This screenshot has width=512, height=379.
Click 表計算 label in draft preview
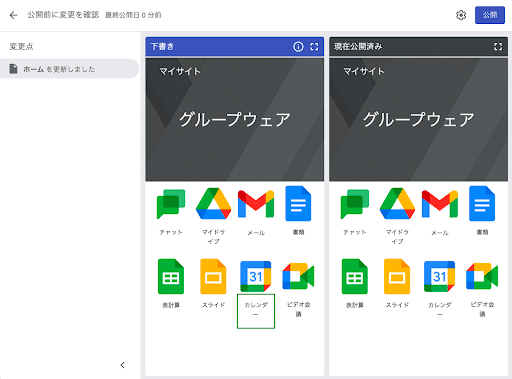click(171, 305)
